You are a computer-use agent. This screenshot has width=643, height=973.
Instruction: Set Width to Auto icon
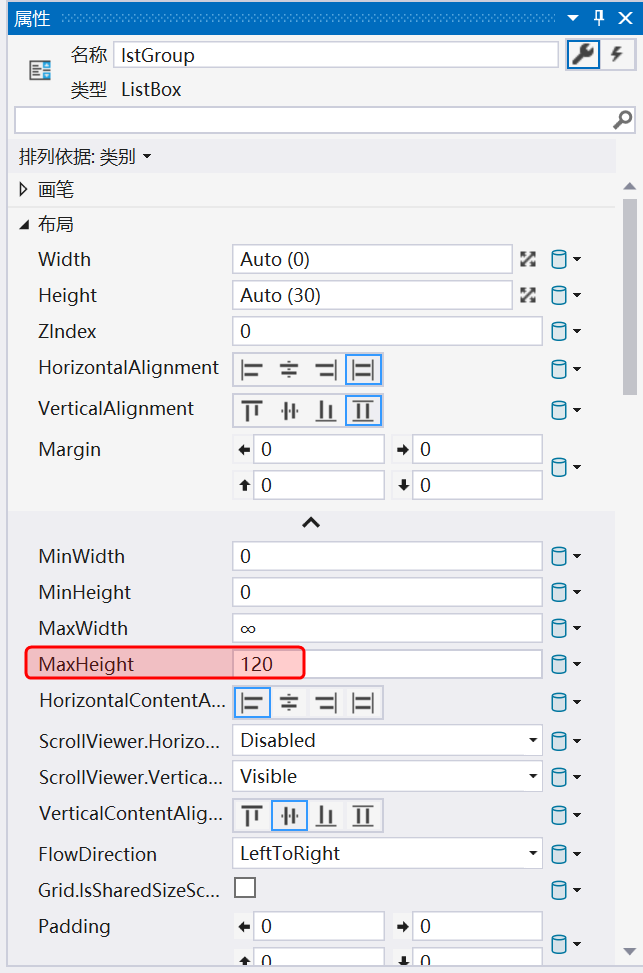tap(528, 260)
